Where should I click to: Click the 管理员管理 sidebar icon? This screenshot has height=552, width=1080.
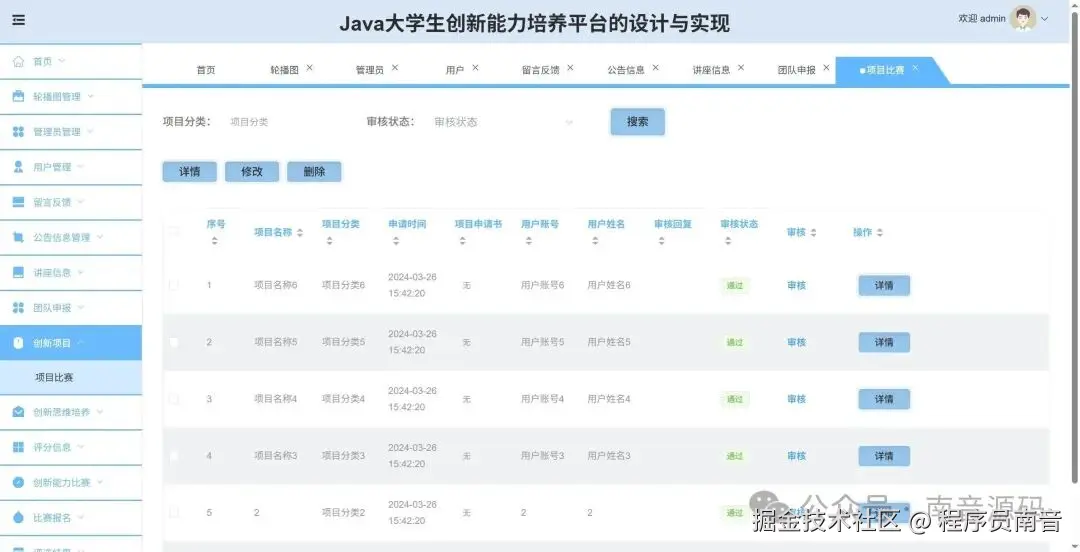[x=19, y=132]
